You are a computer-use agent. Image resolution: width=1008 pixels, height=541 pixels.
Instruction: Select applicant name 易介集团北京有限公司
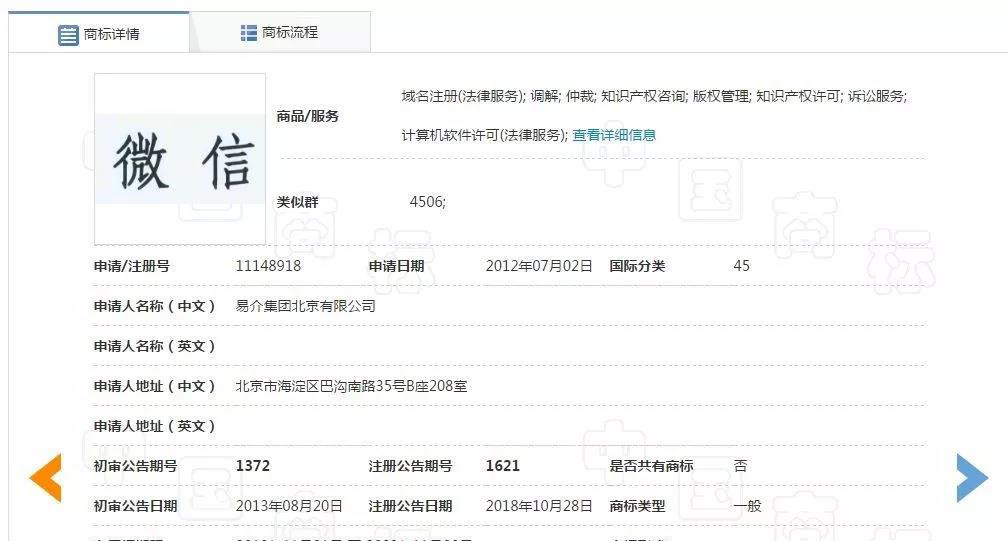point(305,306)
